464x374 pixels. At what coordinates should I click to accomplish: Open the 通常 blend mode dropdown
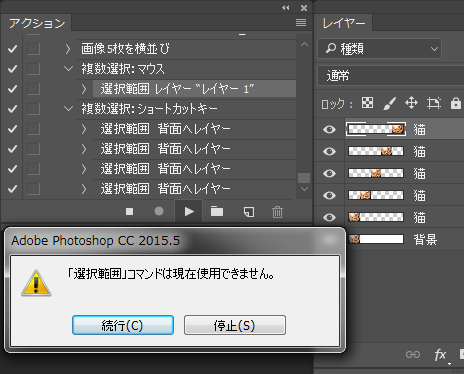tap(390, 76)
